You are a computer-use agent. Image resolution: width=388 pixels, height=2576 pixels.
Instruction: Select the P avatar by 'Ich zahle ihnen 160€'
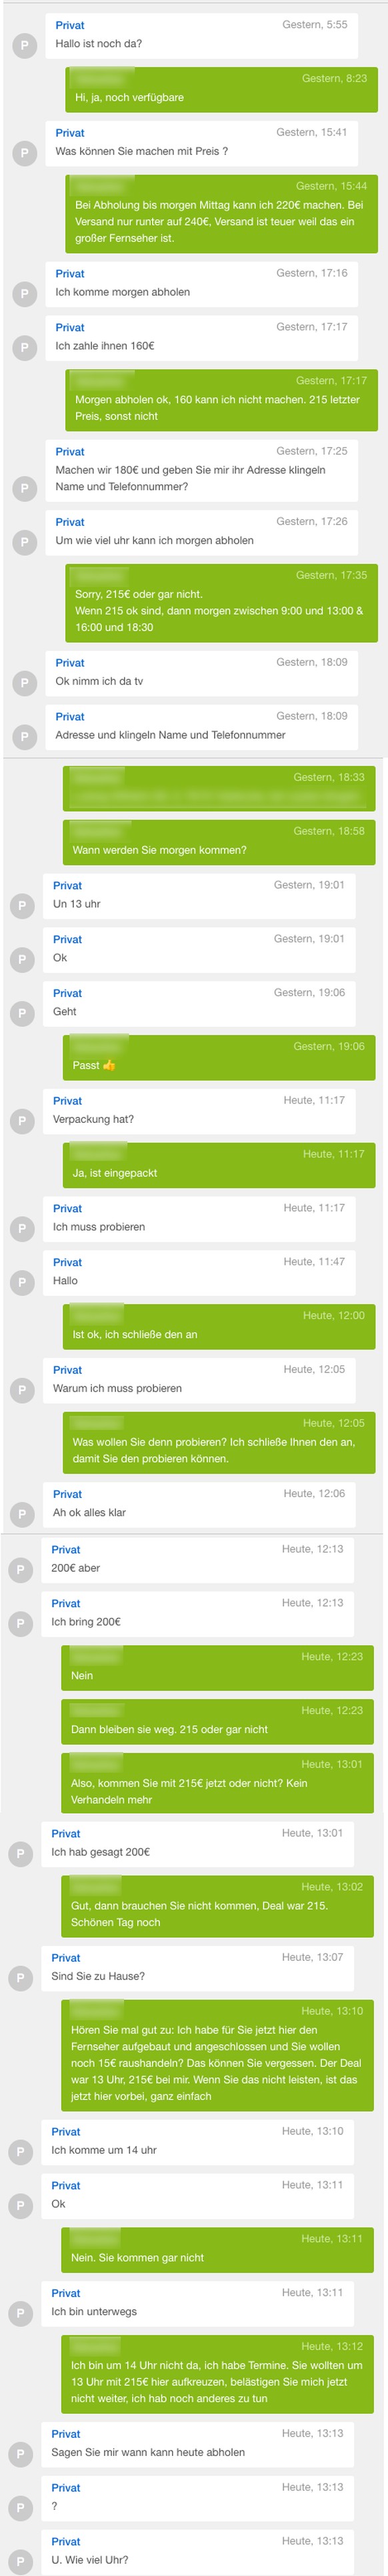coord(25,347)
